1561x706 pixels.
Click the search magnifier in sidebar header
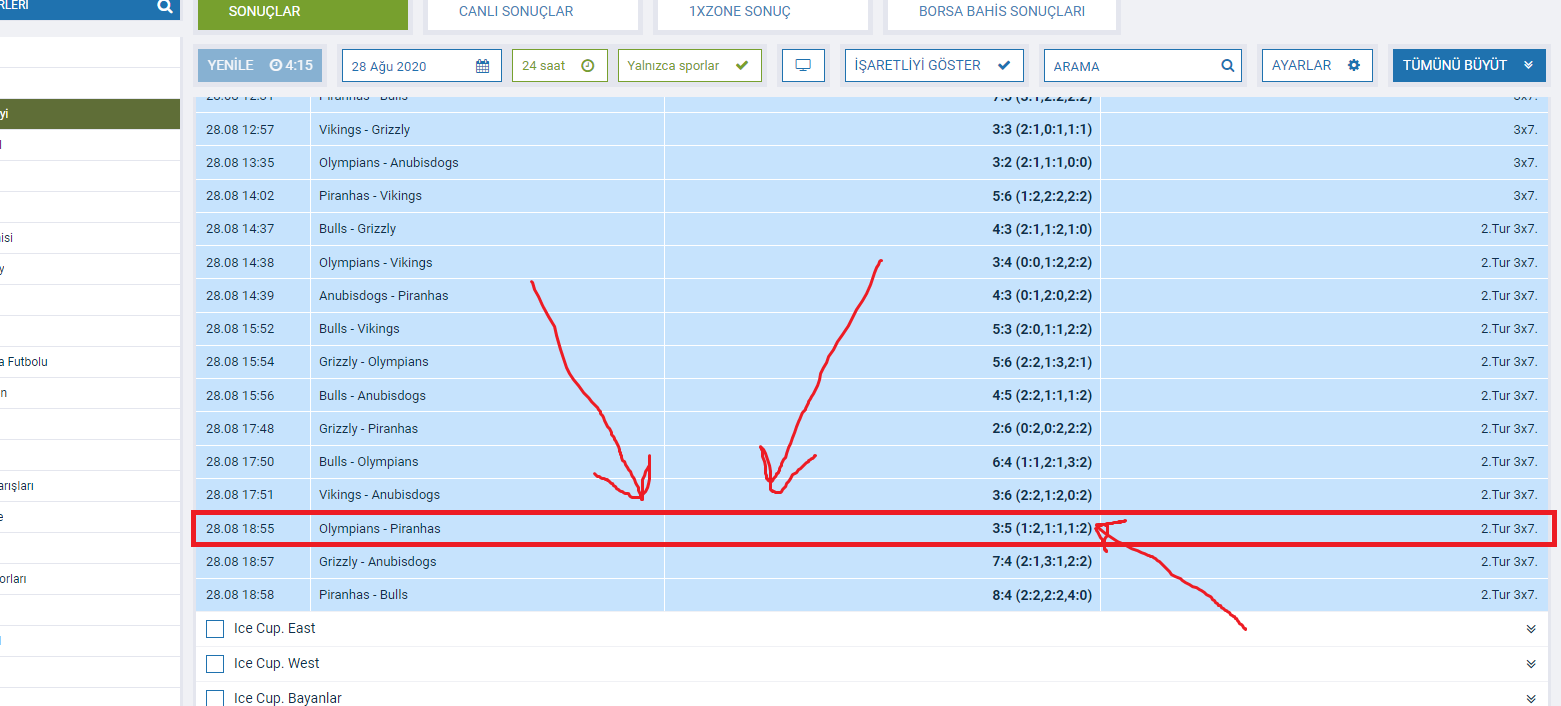click(x=165, y=6)
